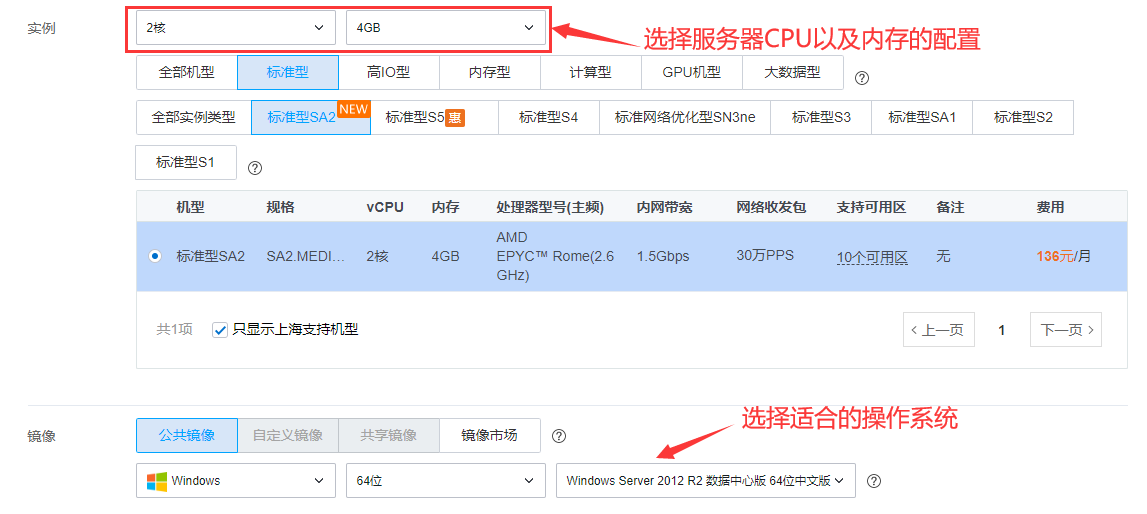
Task: Select the 标准型S1 instance type
Action: tap(186, 162)
